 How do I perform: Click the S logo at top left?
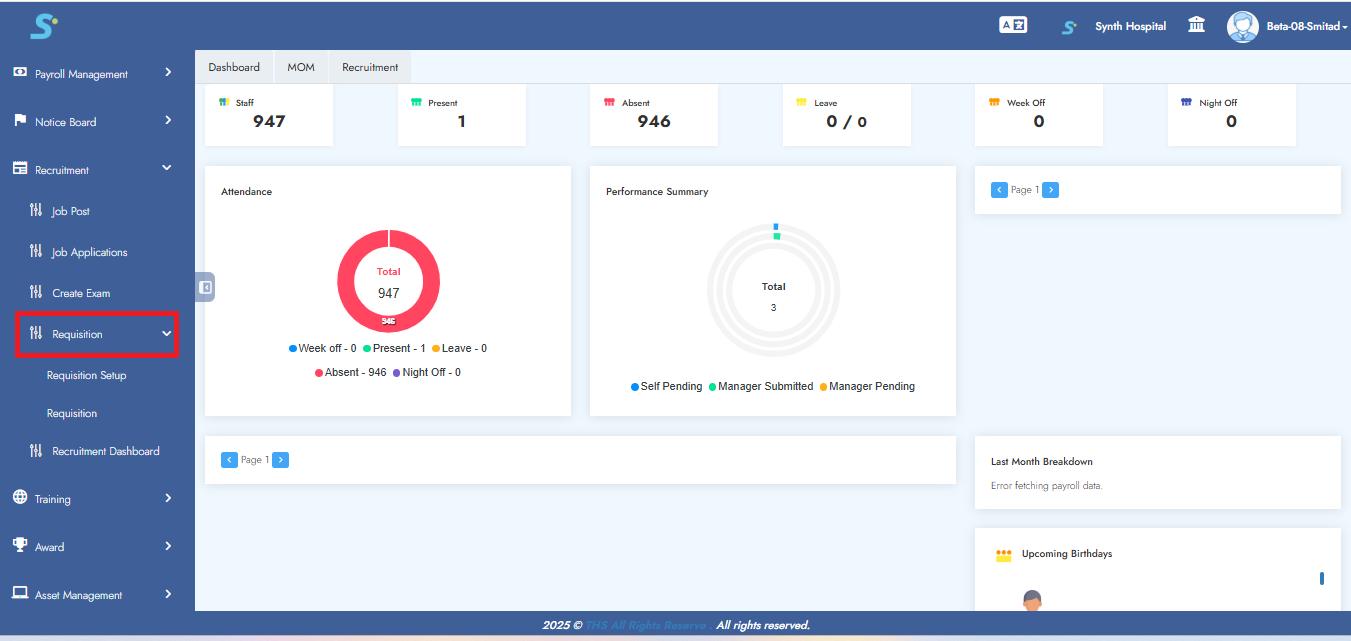(x=43, y=26)
